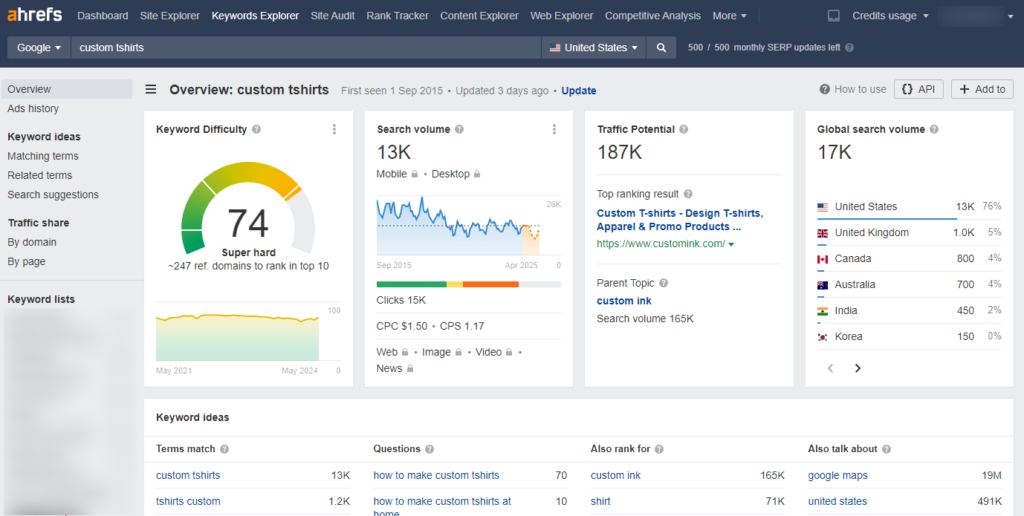Click the Add to button
Viewport: 1024px width, 516px height.
982,89
